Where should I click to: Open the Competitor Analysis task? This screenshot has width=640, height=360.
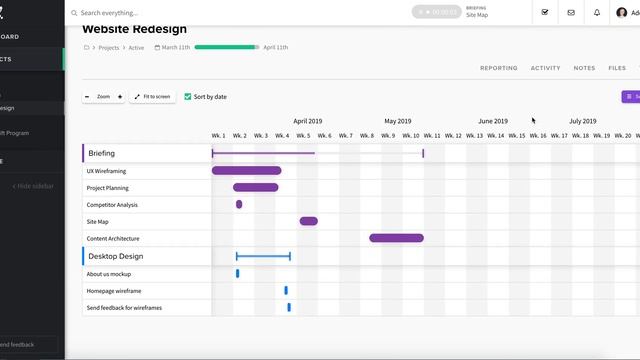coord(112,205)
